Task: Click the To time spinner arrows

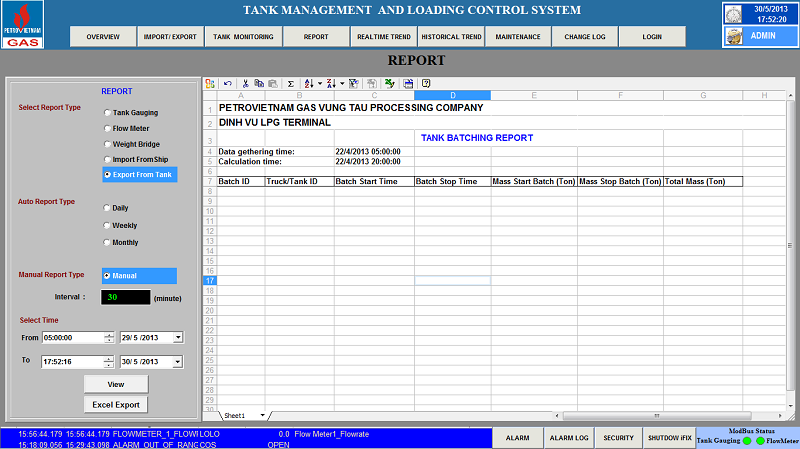Action: pos(109,362)
